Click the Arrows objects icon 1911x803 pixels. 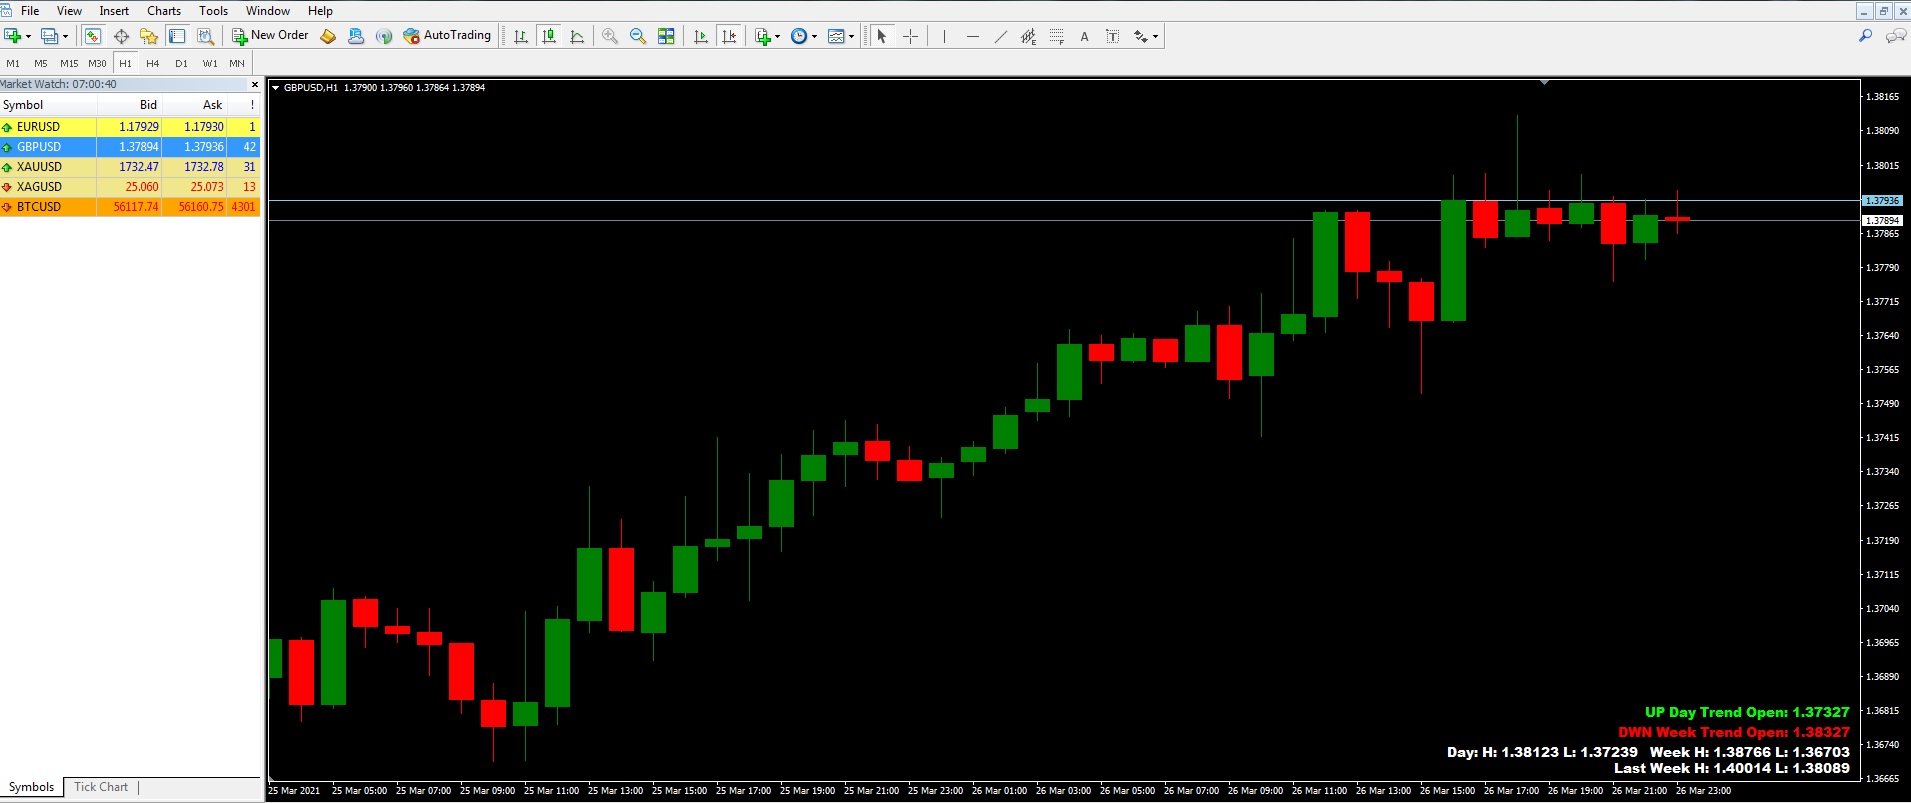click(x=1141, y=36)
